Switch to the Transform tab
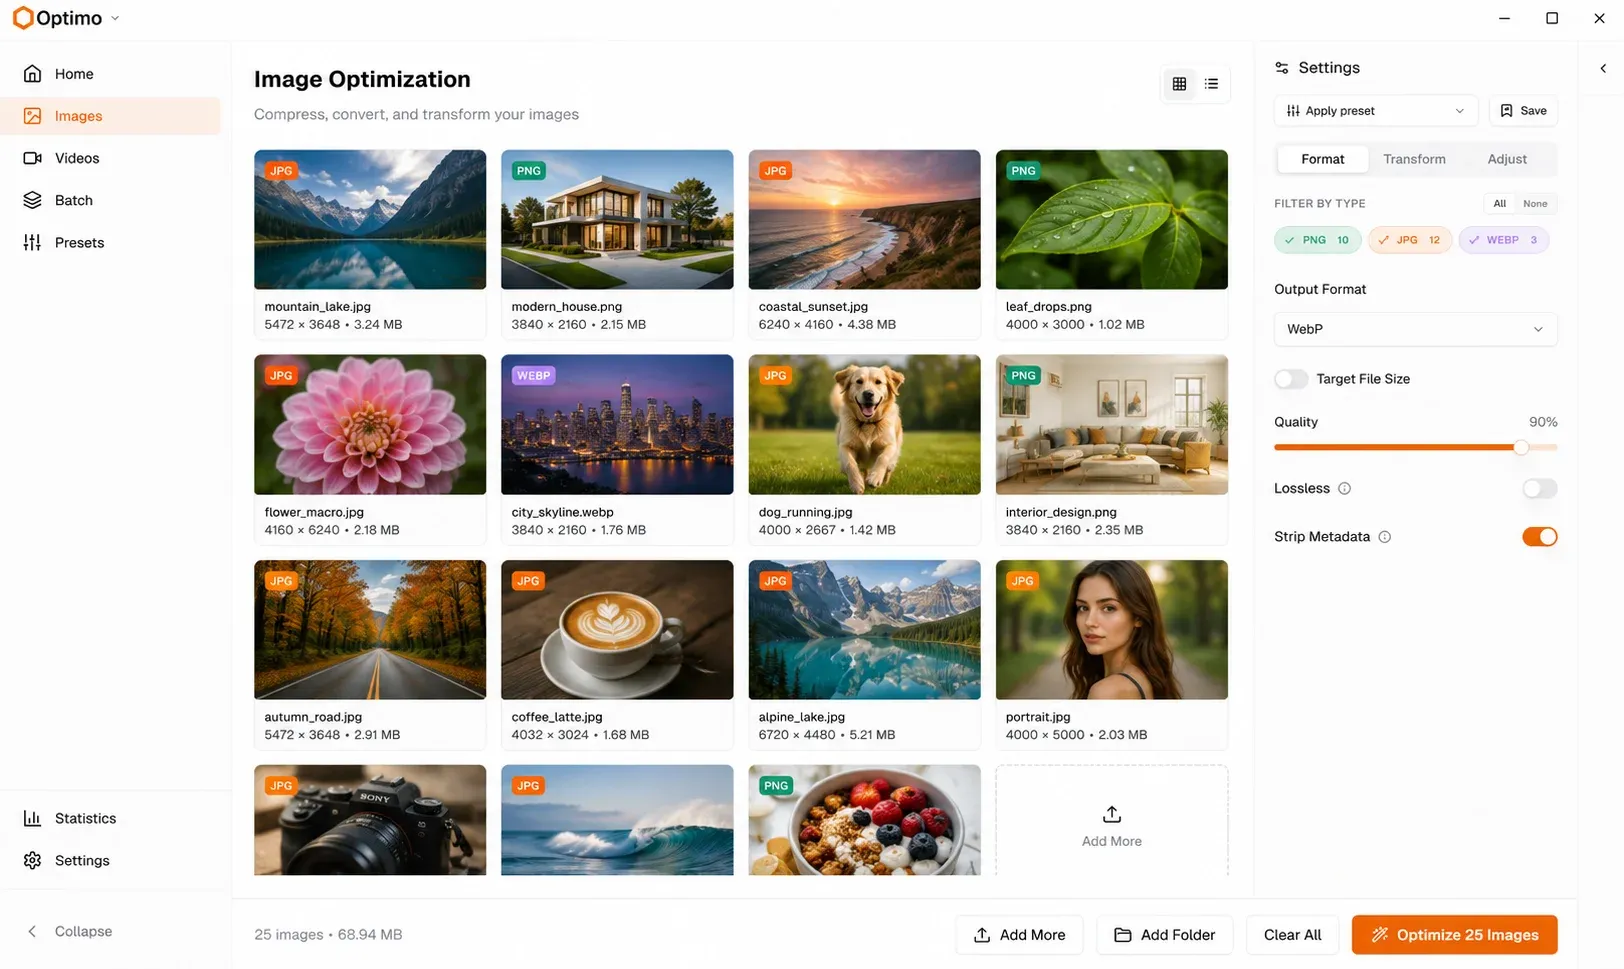1624x969 pixels. click(1414, 159)
